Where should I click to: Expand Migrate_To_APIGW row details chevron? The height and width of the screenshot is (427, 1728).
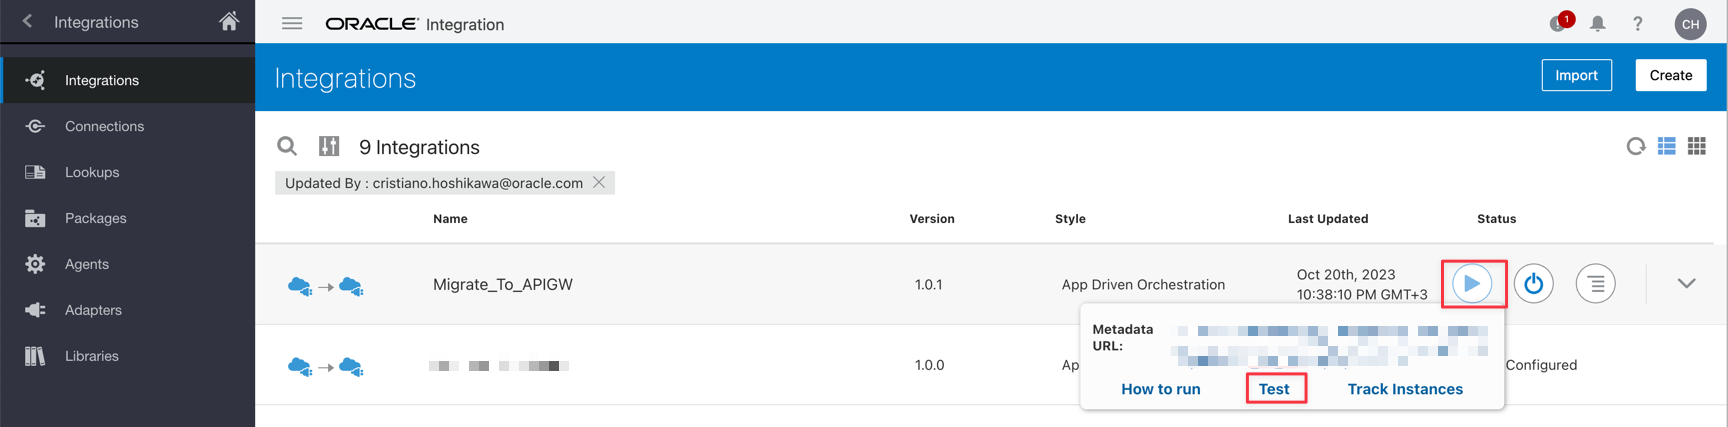1686,284
